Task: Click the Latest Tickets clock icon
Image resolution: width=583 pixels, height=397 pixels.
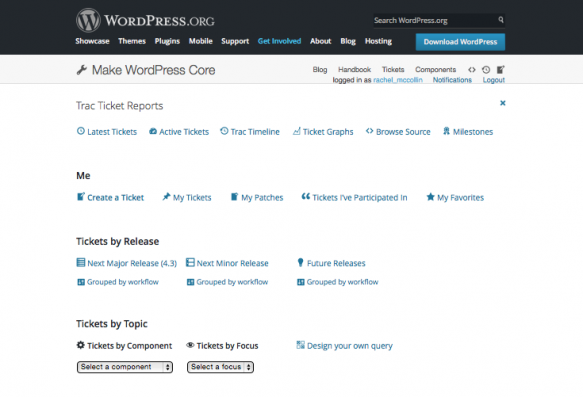Action: click(x=81, y=131)
